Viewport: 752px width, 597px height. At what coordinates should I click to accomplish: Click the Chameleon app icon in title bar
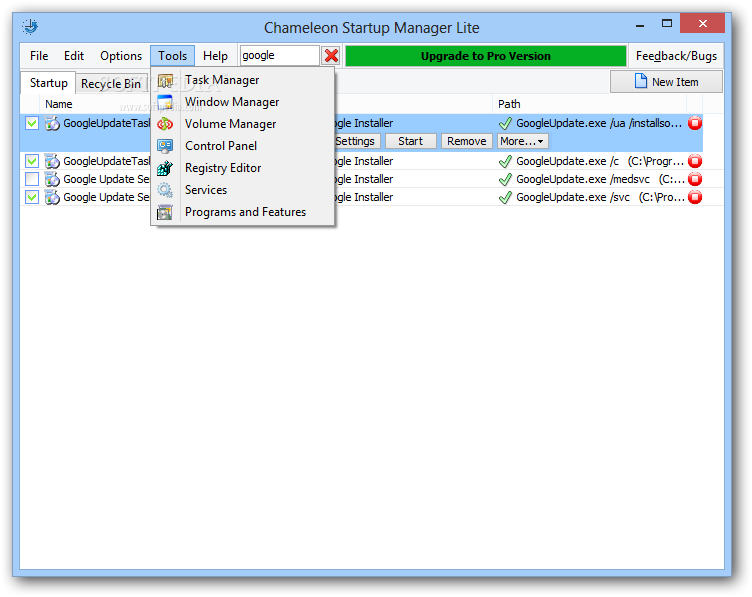click(x=30, y=26)
